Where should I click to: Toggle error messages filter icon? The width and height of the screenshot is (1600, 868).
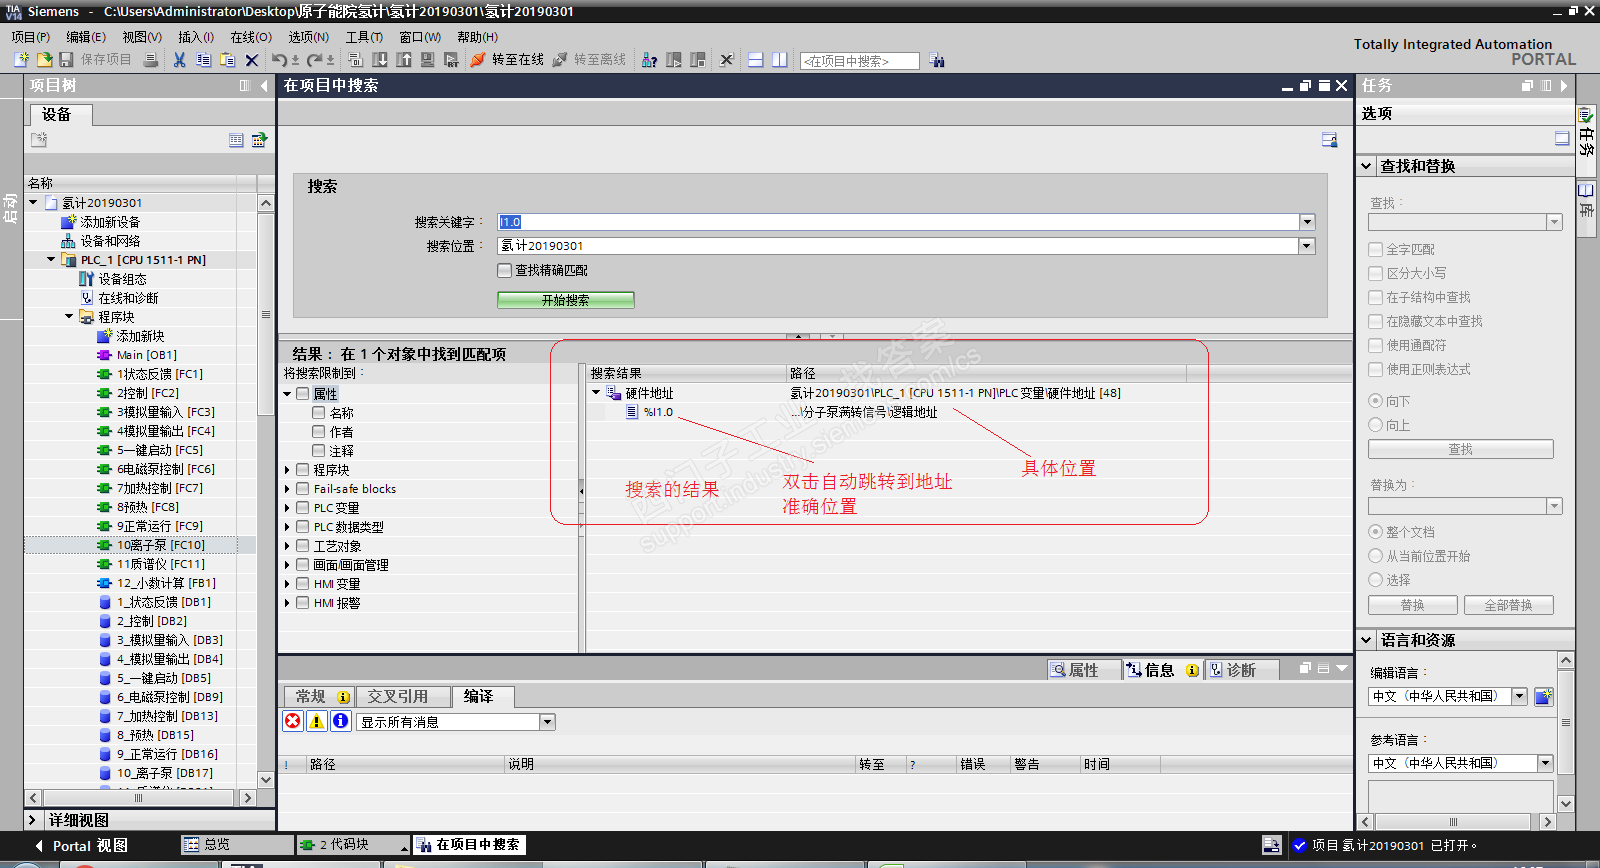click(x=293, y=721)
